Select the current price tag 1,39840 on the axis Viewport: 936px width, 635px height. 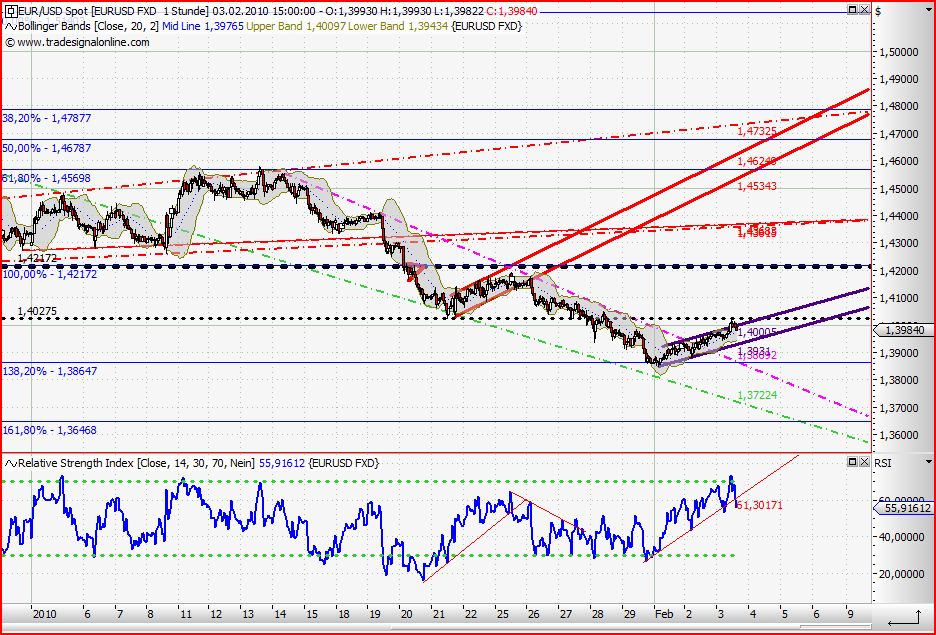(905, 328)
